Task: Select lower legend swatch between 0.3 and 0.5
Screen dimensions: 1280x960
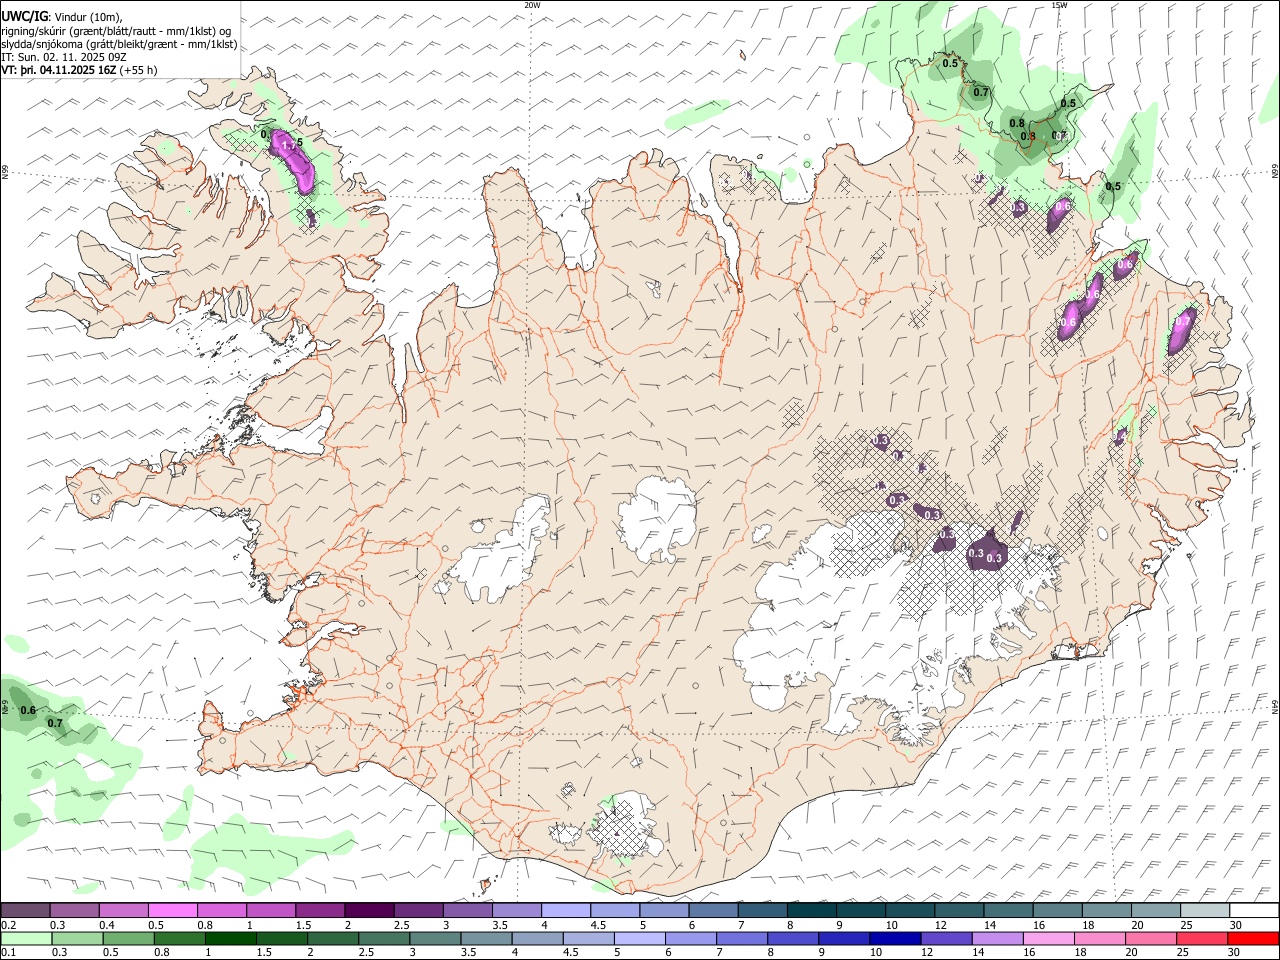Action: point(77,938)
